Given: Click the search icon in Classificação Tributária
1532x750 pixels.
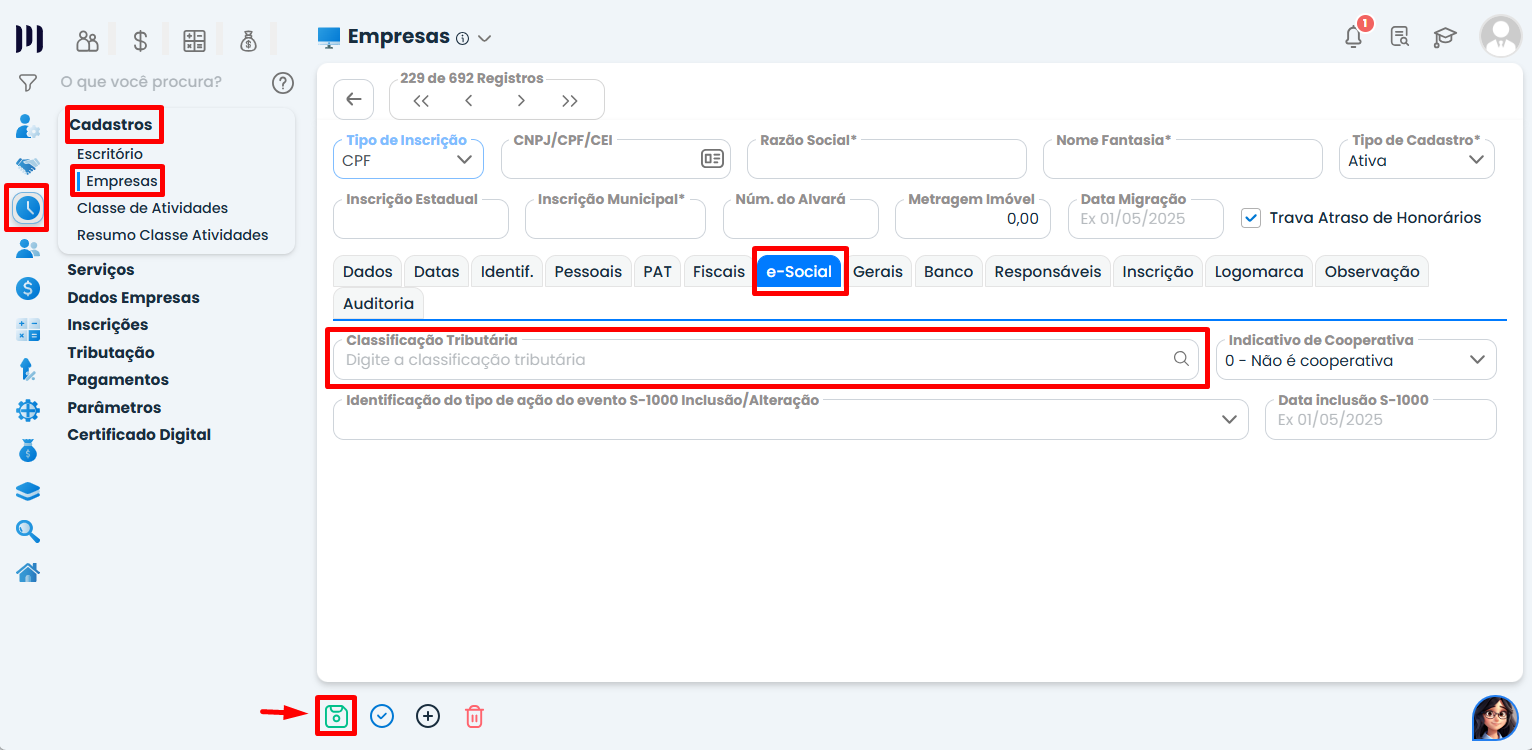Looking at the screenshot, I should click(1181, 359).
